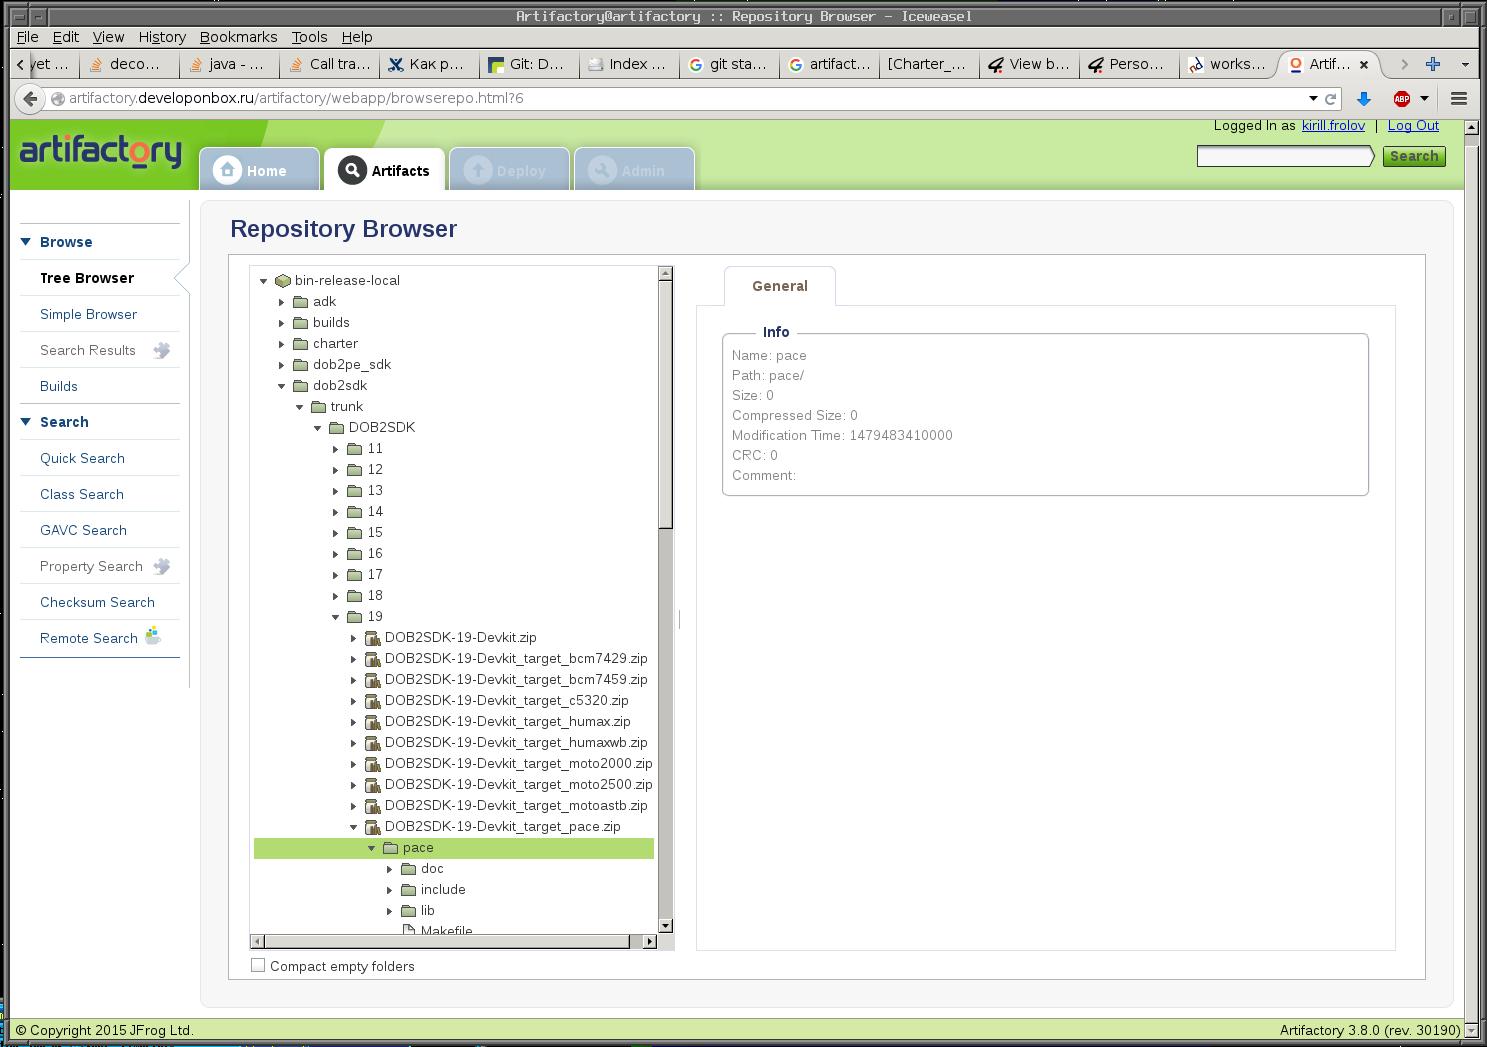Open the File menu
Viewport: 1487px width, 1047px height.
tap(27, 37)
